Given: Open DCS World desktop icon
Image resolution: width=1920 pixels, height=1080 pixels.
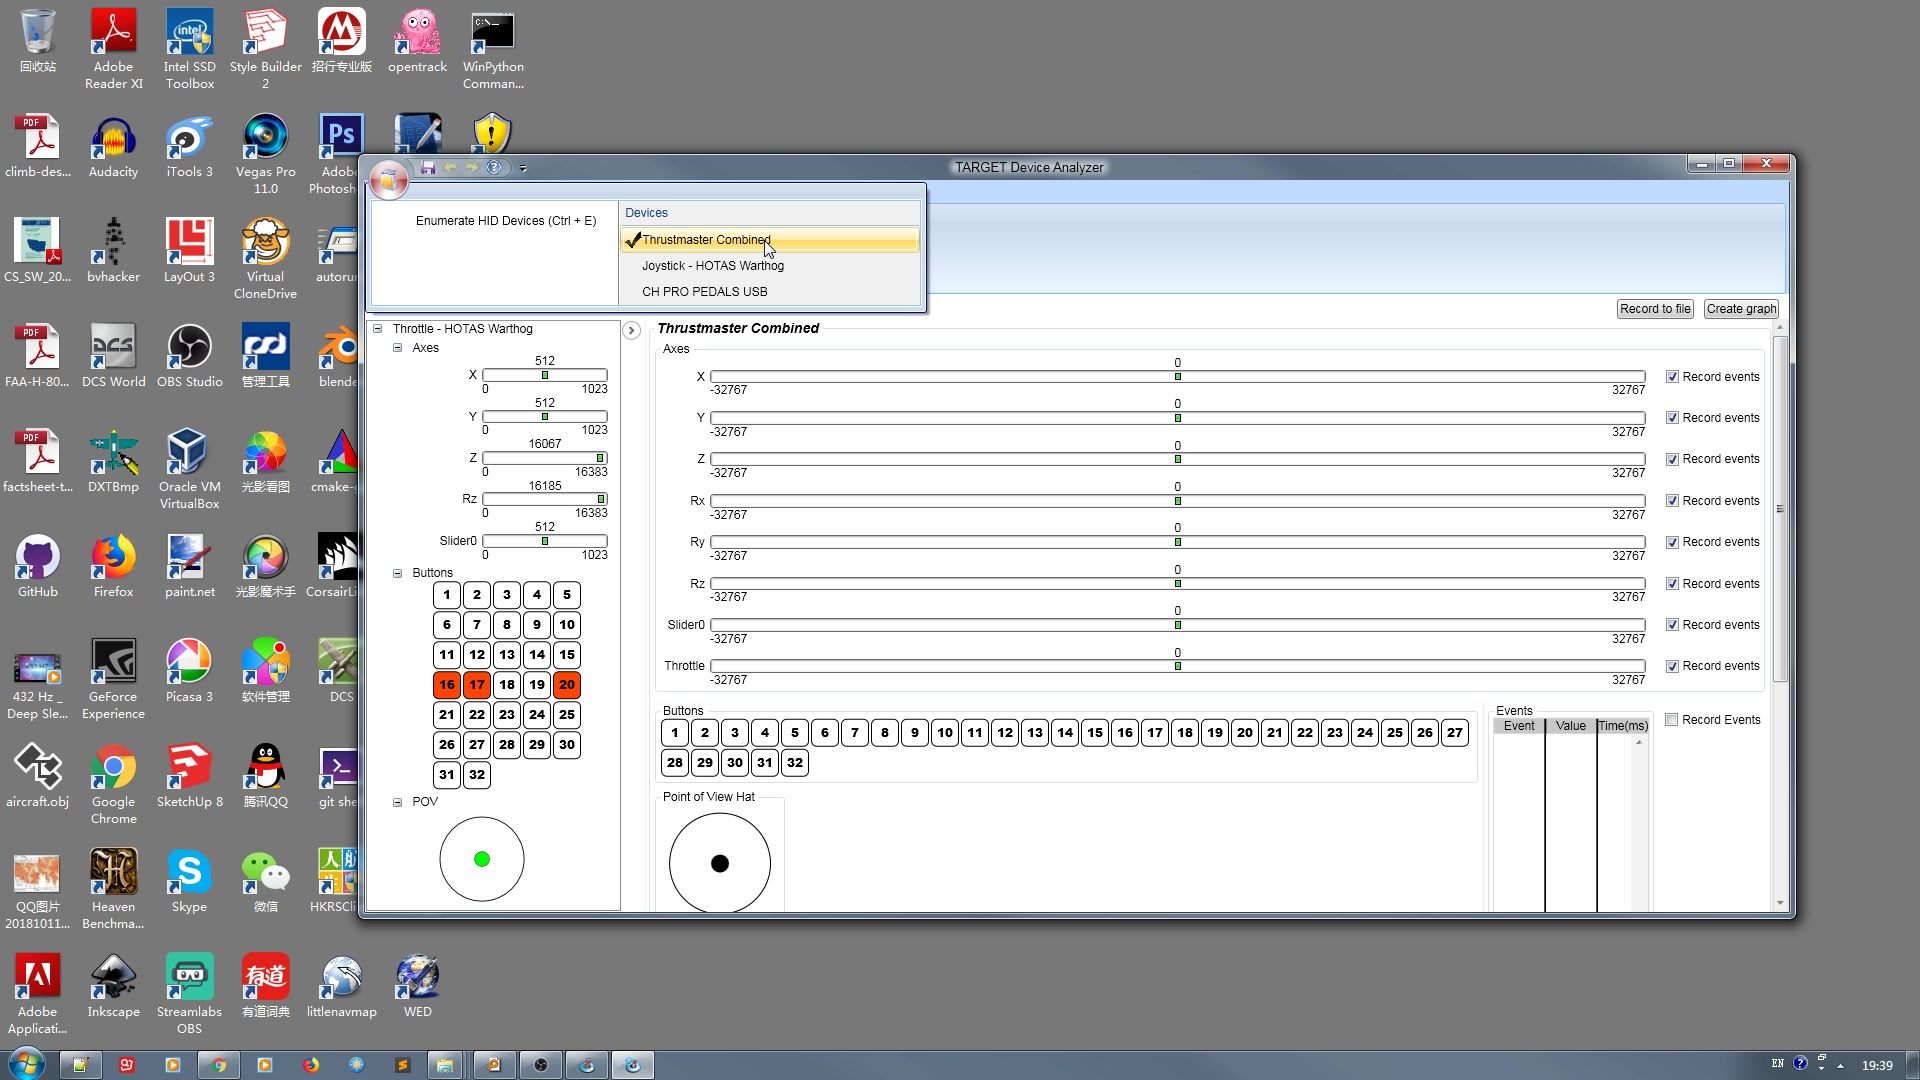Looking at the screenshot, I should (x=114, y=356).
